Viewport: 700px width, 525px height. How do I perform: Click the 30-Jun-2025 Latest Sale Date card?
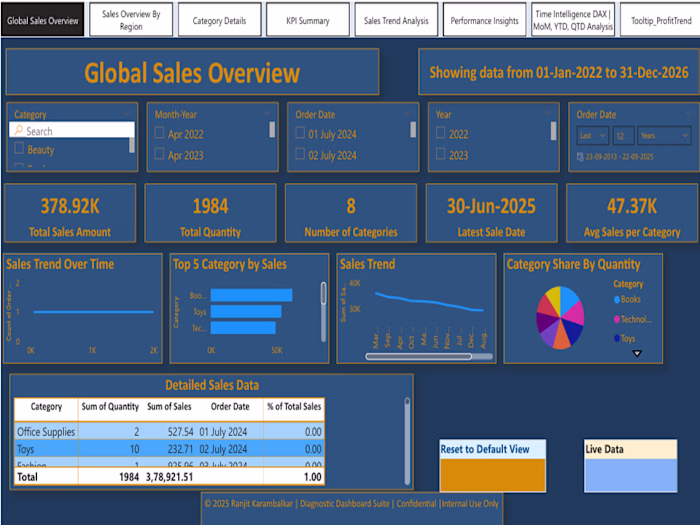click(x=492, y=213)
